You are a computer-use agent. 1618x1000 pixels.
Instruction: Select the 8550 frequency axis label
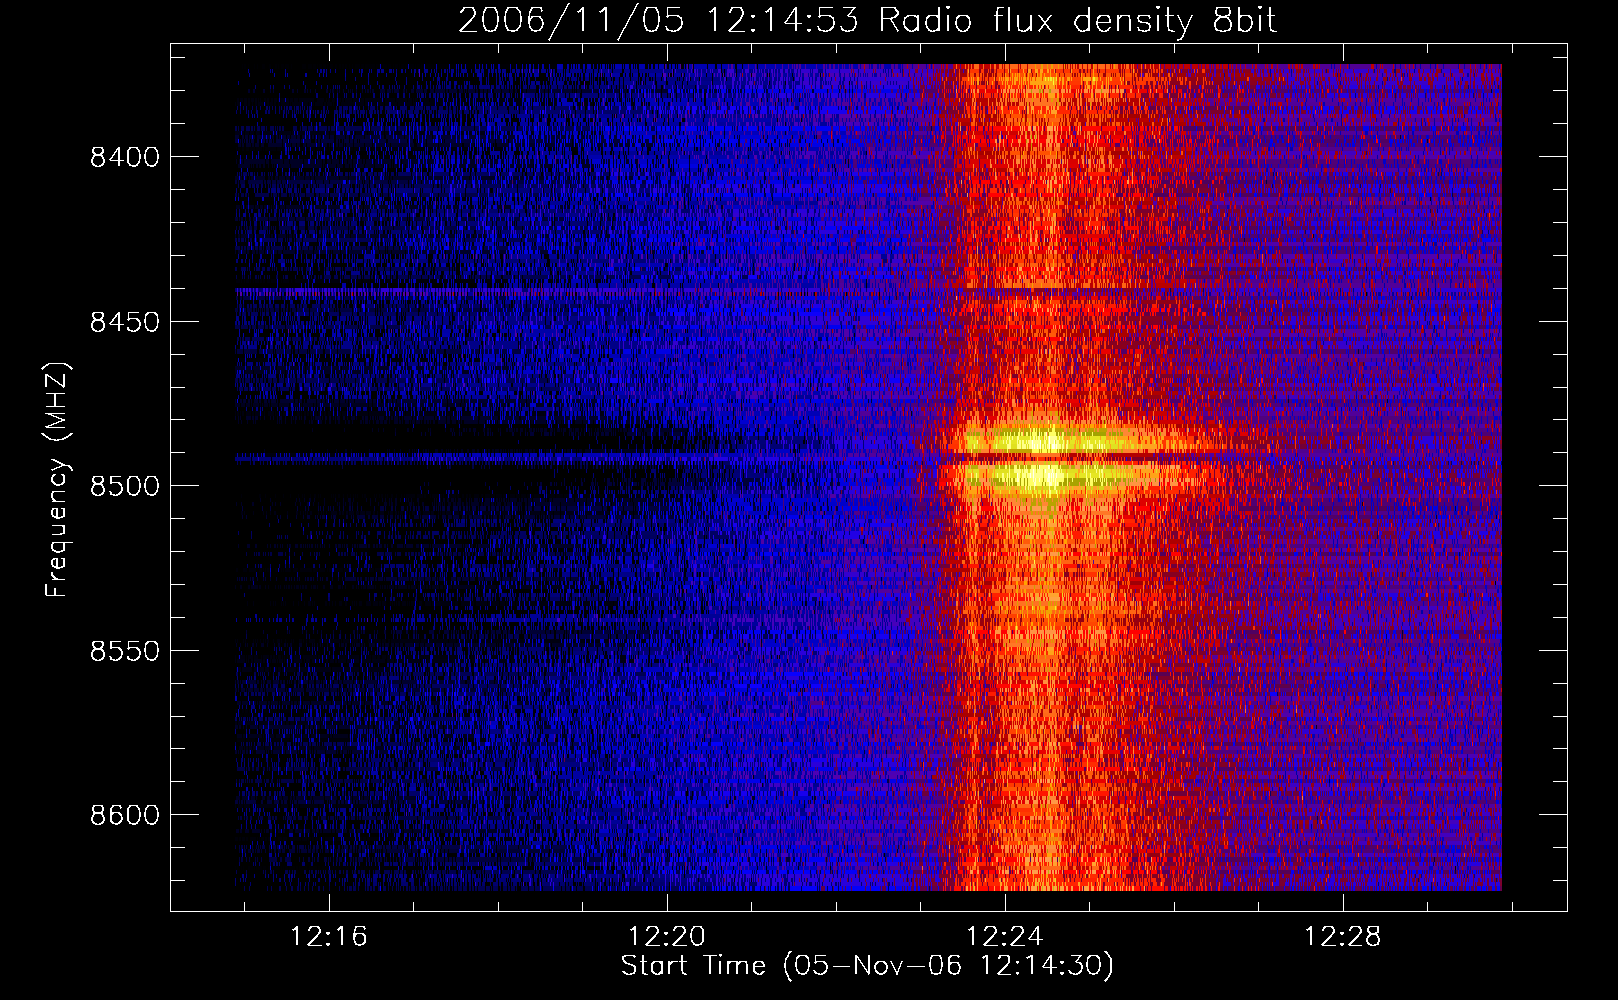click(125, 651)
